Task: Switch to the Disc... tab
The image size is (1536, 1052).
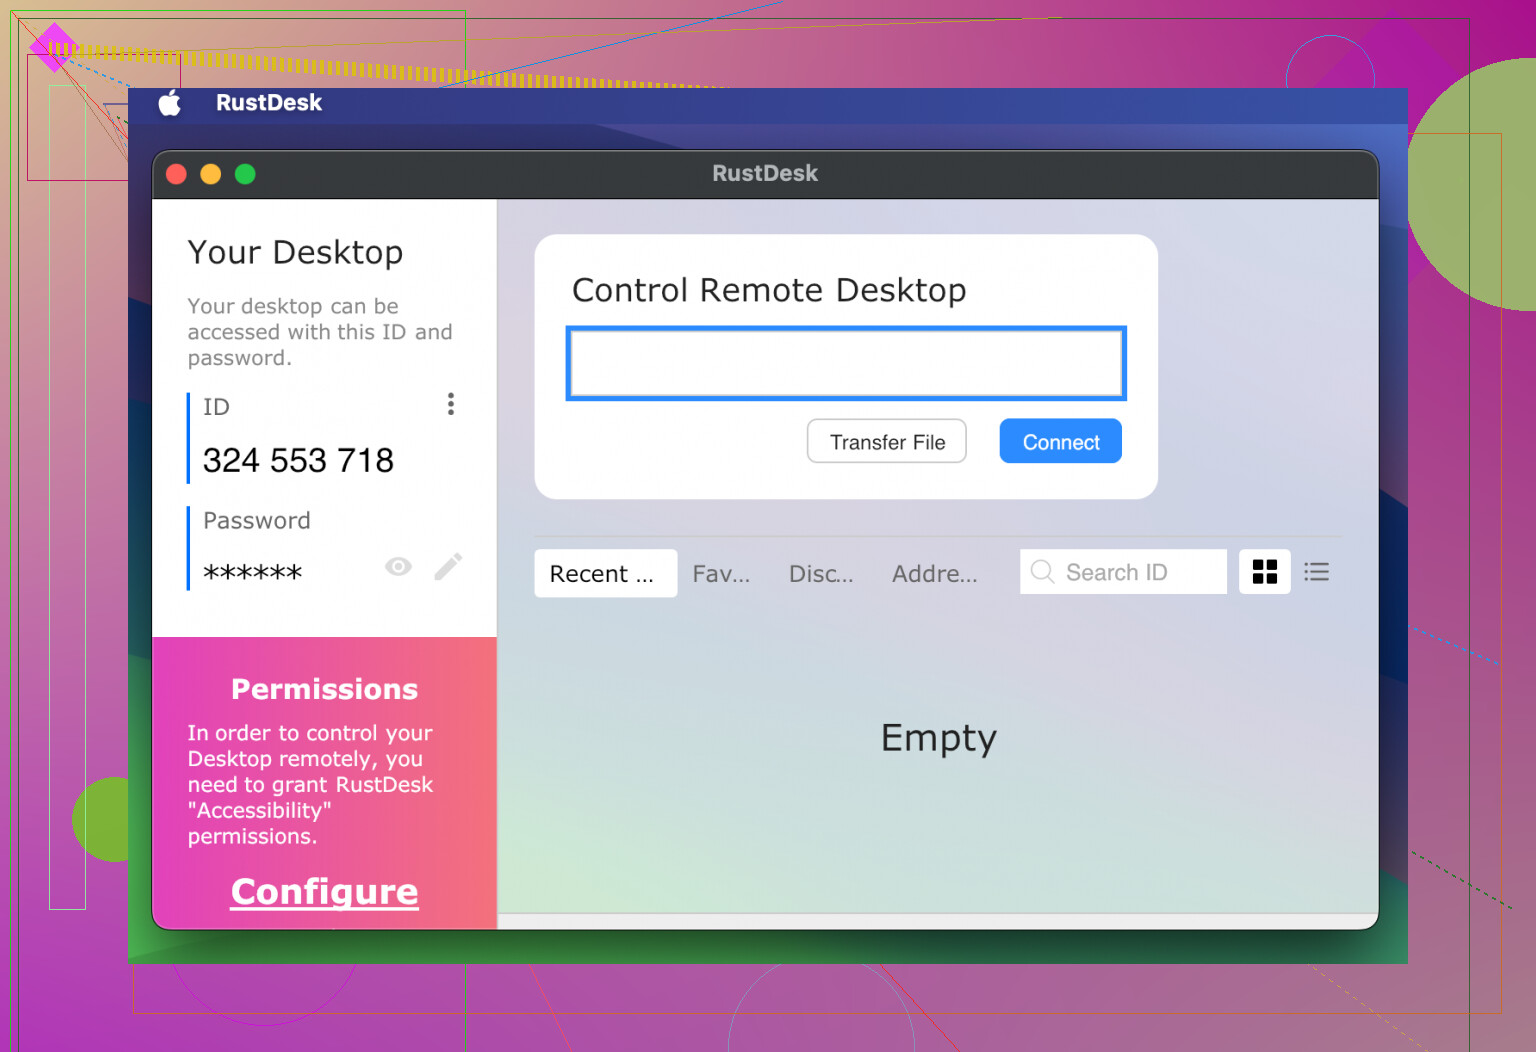Action: click(x=821, y=574)
